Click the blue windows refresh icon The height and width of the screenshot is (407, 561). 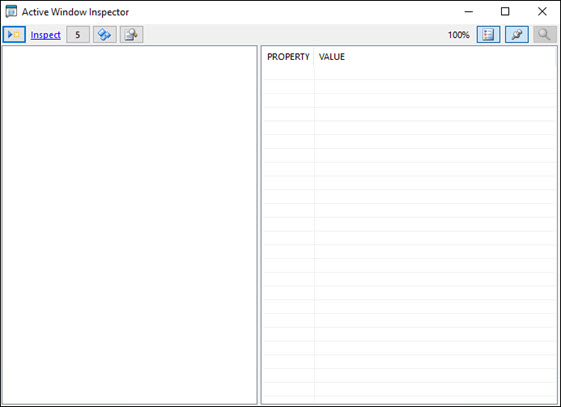[105, 35]
